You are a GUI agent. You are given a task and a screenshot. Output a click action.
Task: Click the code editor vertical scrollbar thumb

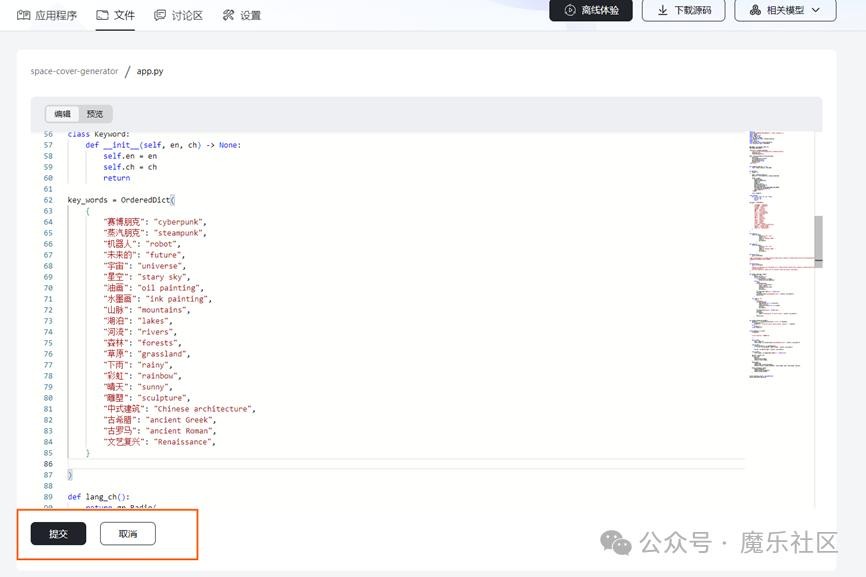click(x=818, y=241)
